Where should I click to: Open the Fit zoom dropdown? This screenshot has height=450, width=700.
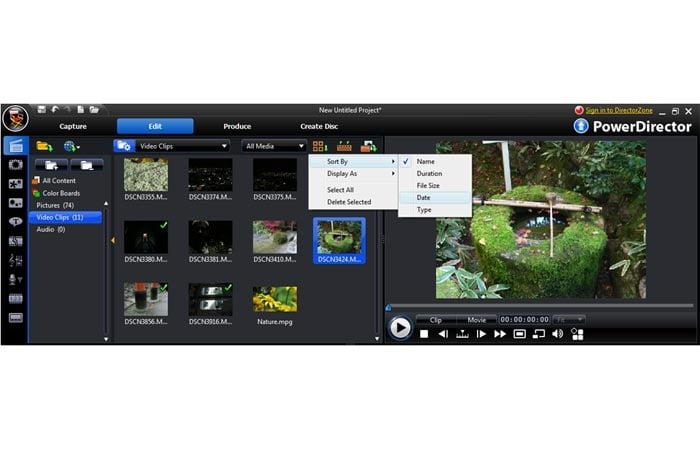tap(569, 320)
